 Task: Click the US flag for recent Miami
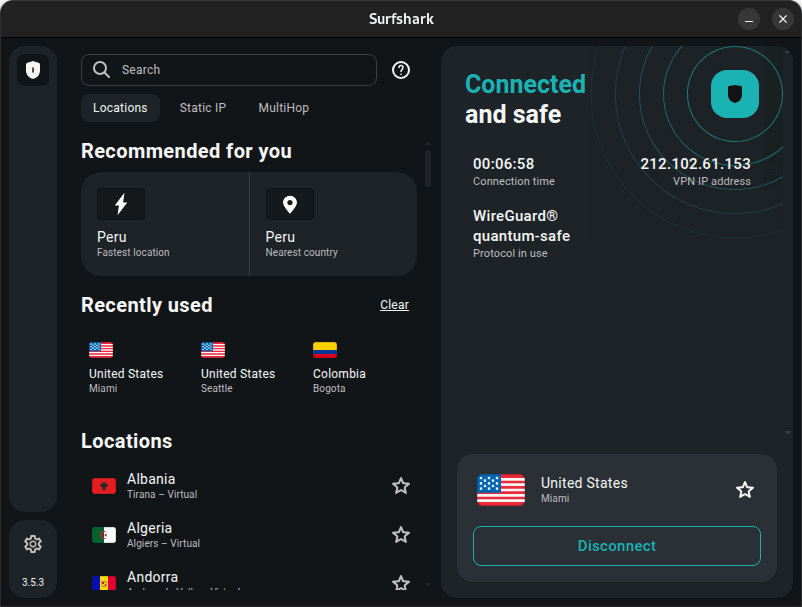[x=101, y=350]
